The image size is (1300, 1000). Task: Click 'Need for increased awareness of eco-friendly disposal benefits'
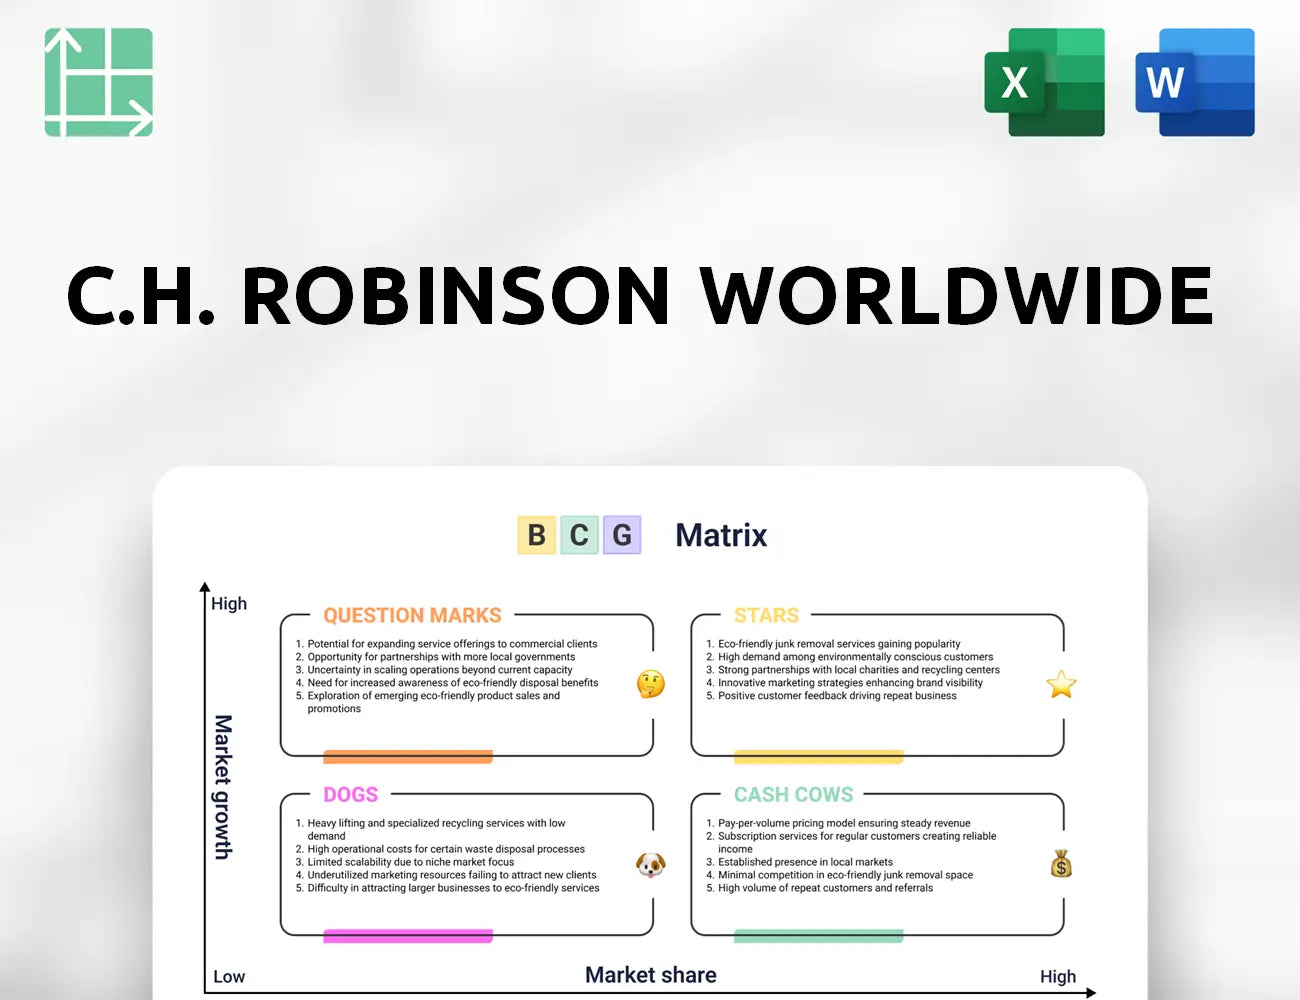(x=453, y=683)
